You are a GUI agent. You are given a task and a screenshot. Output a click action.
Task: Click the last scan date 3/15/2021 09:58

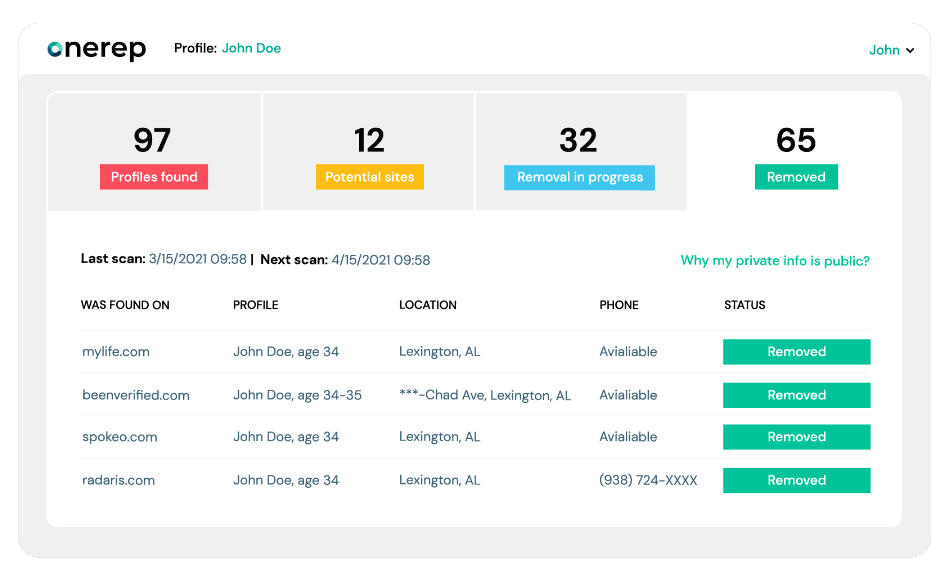click(198, 259)
